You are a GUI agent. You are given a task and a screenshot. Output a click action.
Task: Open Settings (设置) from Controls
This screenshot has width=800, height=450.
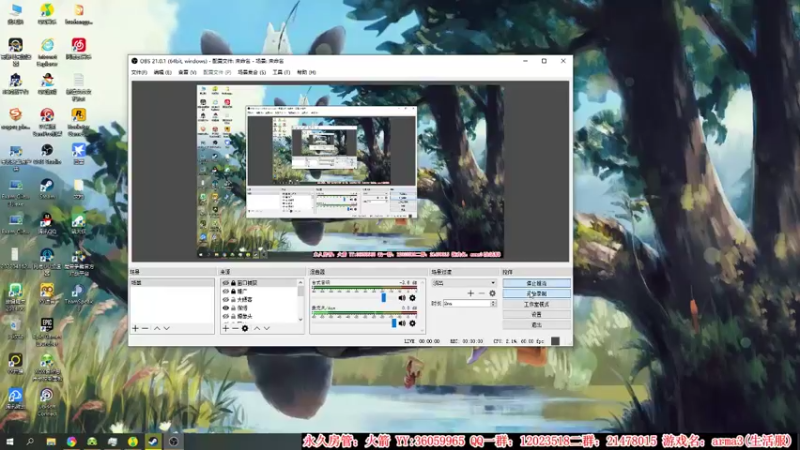coord(537,314)
